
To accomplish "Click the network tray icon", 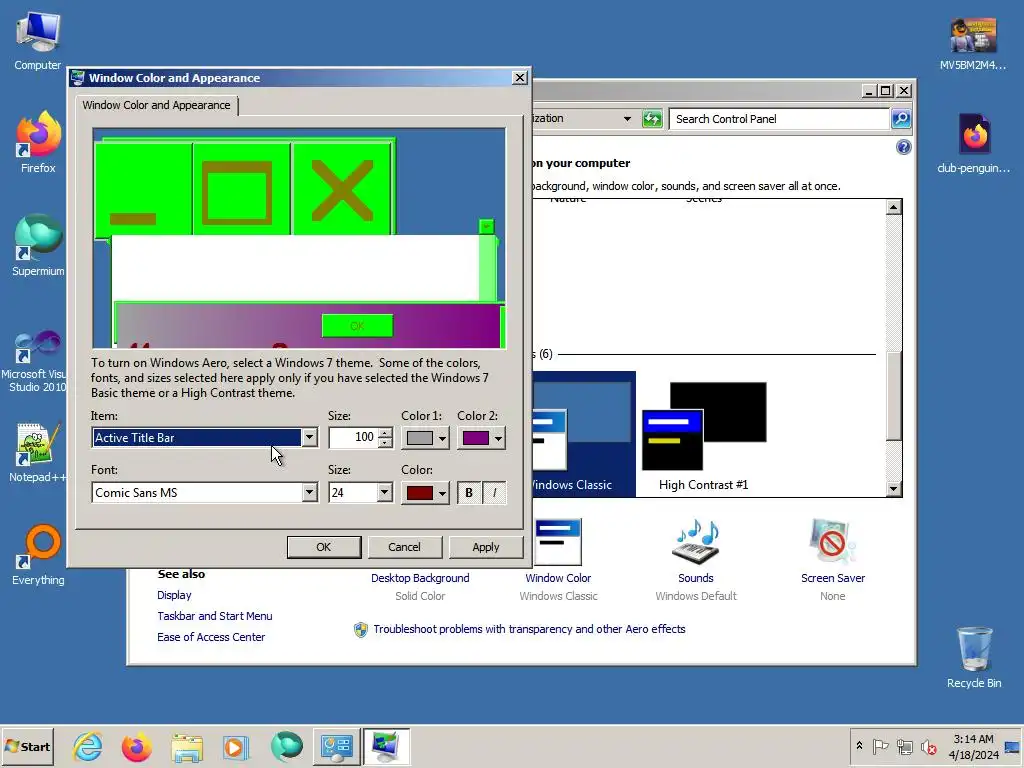I will pos(904,746).
